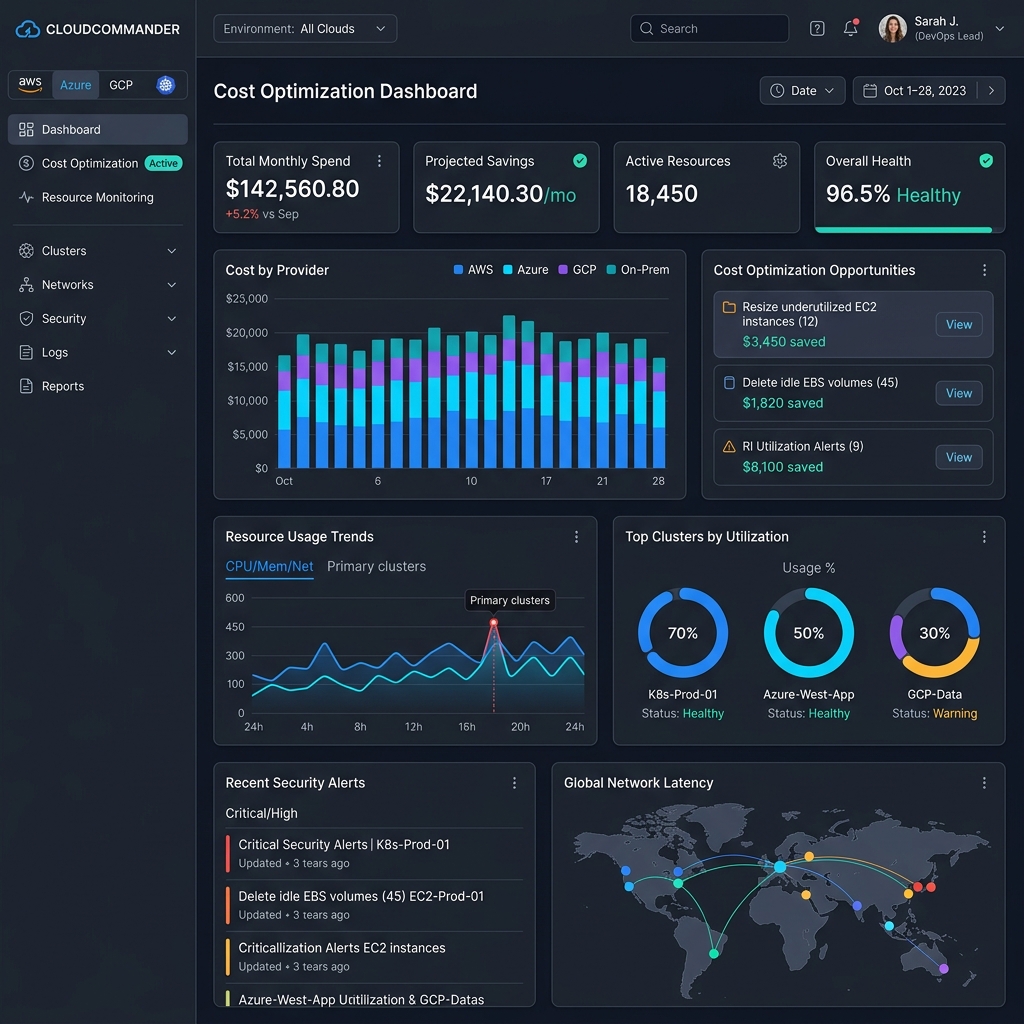1024x1024 pixels.
Task: Toggle On-Prem legend entry
Action: coord(638,270)
